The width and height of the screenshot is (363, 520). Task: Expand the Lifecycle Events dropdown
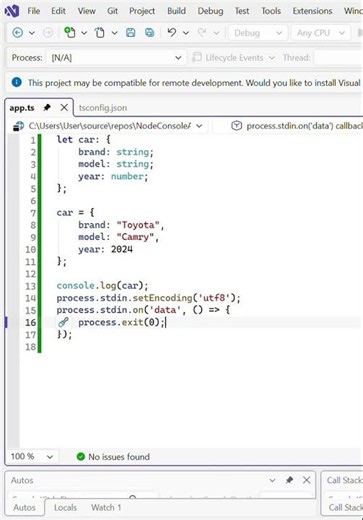pyautogui.click(x=272, y=58)
